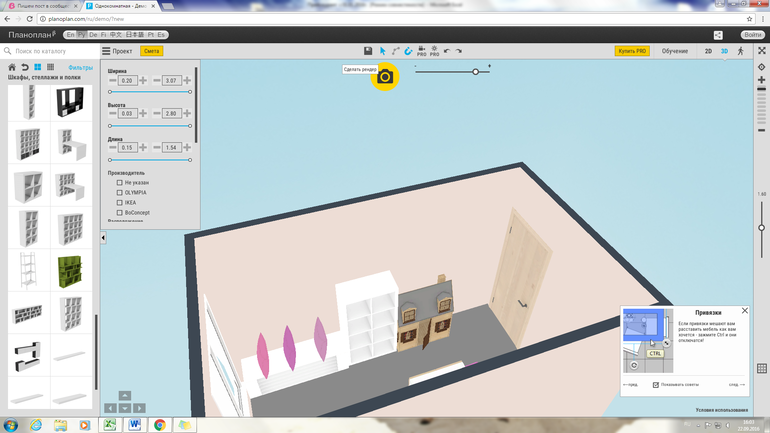Tick the BoConcept checkbox
The height and width of the screenshot is (433, 770).
[x=120, y=213]
